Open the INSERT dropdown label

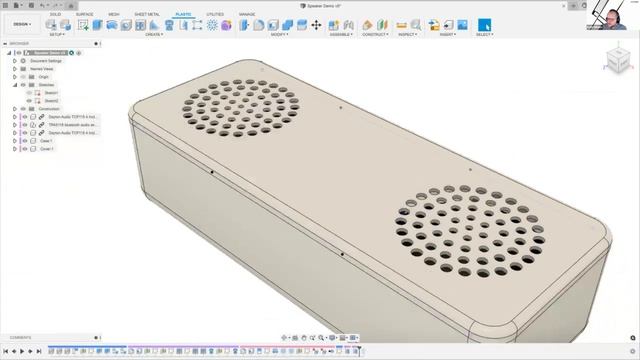[448, 35]
